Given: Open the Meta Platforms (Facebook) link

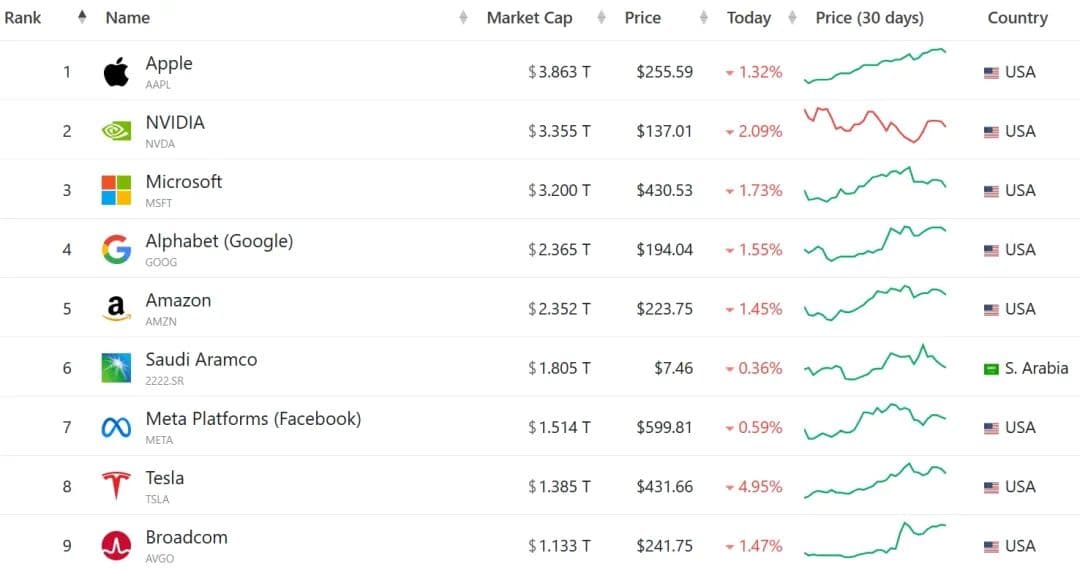Looking at the screenshot, I should pyautogui.click(x=253, y=419).
